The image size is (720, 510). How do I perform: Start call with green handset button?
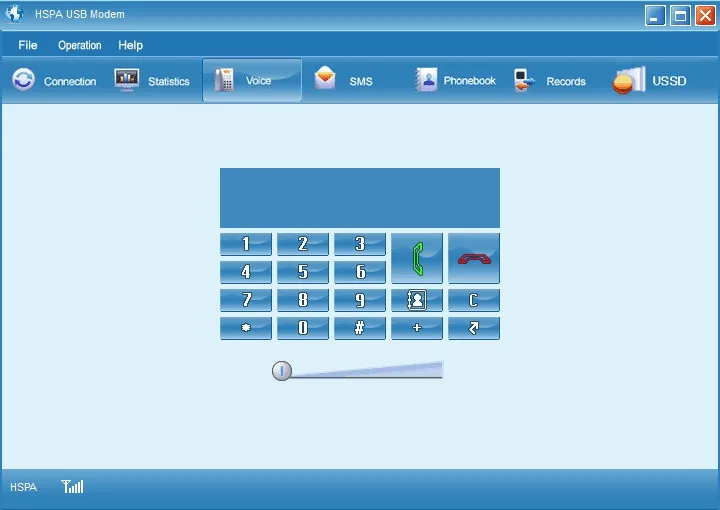click(x=416, y=258)
